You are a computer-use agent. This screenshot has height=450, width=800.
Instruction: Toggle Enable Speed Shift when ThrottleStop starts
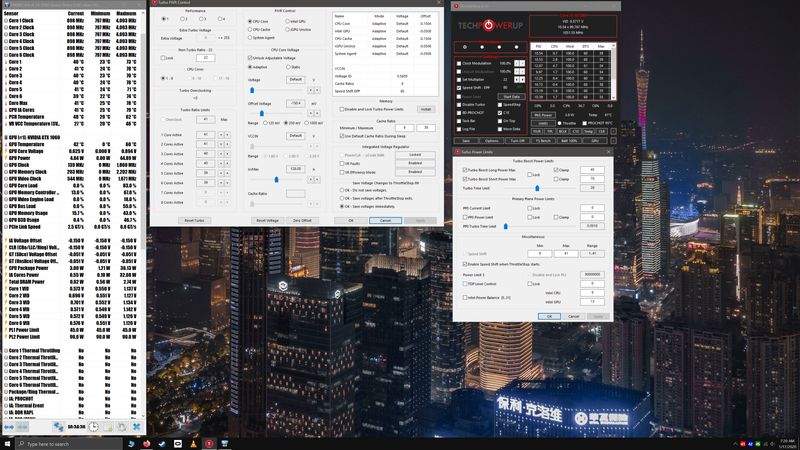tap(465, 264)
